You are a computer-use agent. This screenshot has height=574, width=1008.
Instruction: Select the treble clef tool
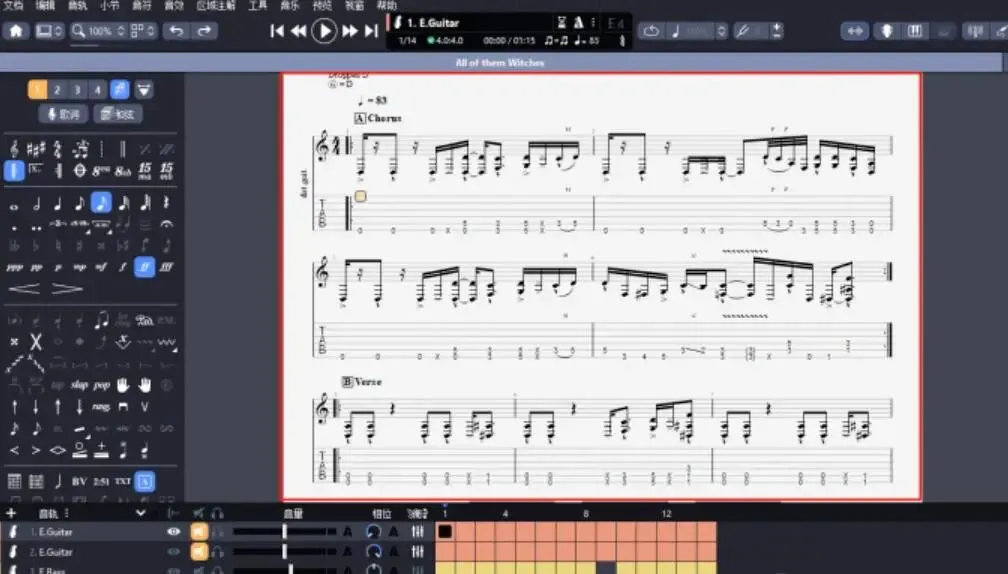[14, 149]
